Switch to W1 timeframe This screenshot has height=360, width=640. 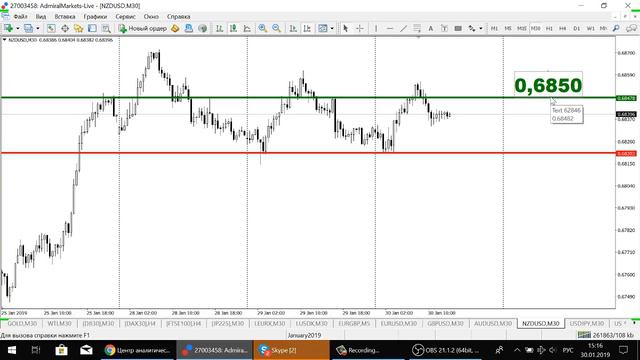coord(590,29)
